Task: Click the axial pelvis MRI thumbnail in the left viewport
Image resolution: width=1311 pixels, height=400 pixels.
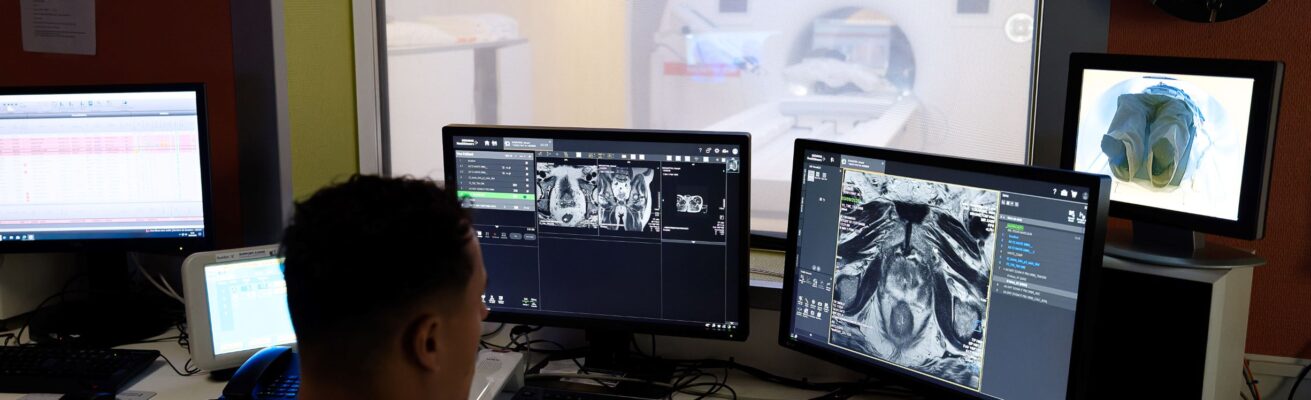Action: pyautogui.click(x=566, y=198)
